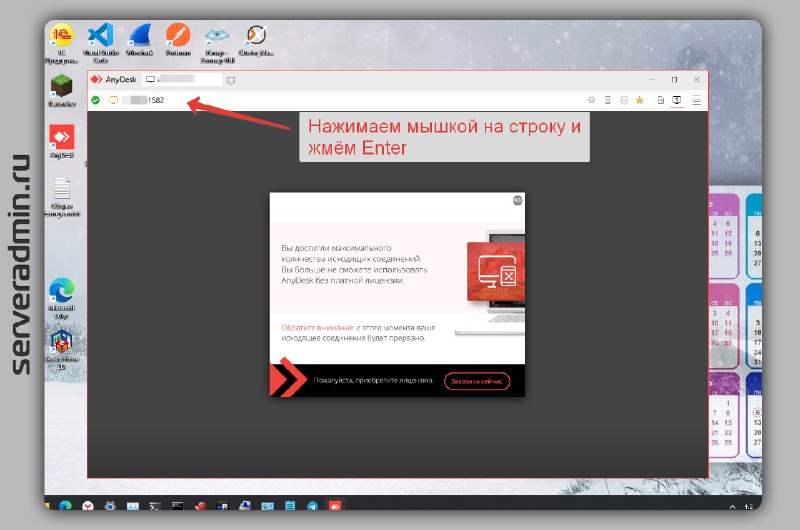
Task: Click the black command prompt taskbar icon
Action: tap(177, 506)
